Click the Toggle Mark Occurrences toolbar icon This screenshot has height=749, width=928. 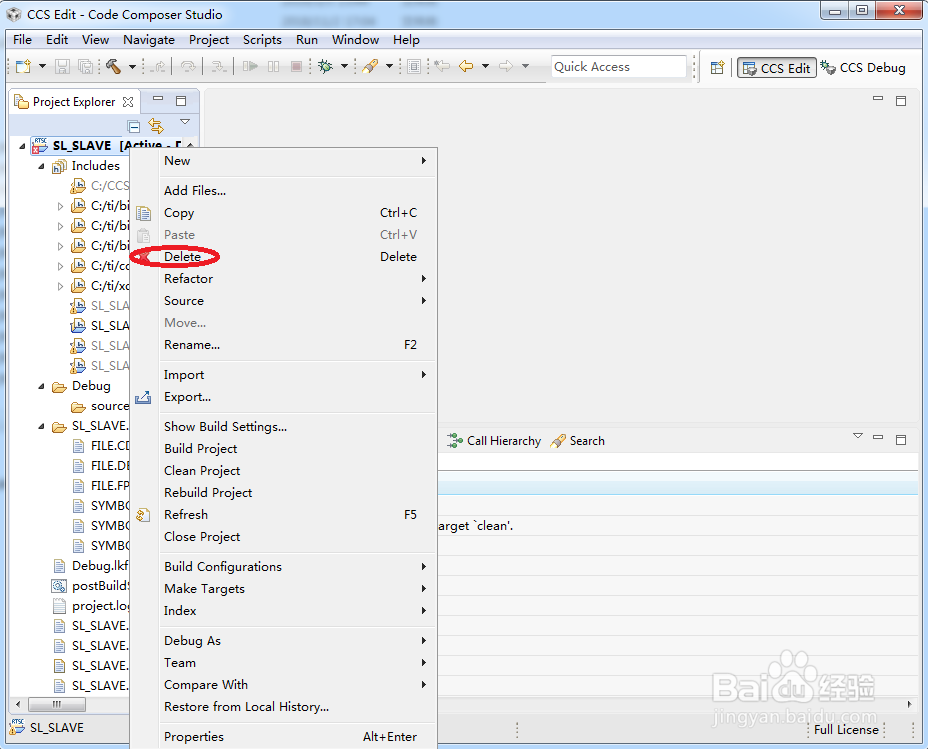point(414,66)
